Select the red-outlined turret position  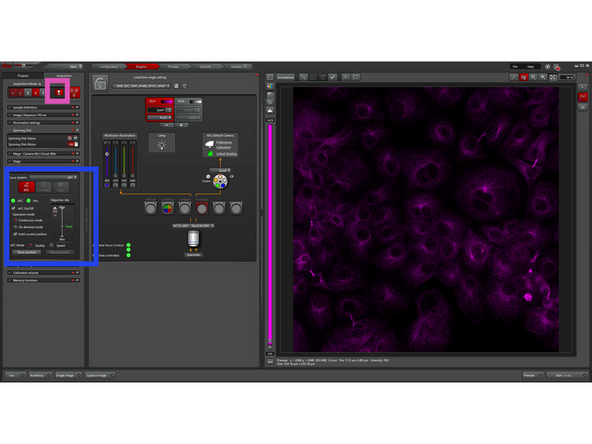202,208
